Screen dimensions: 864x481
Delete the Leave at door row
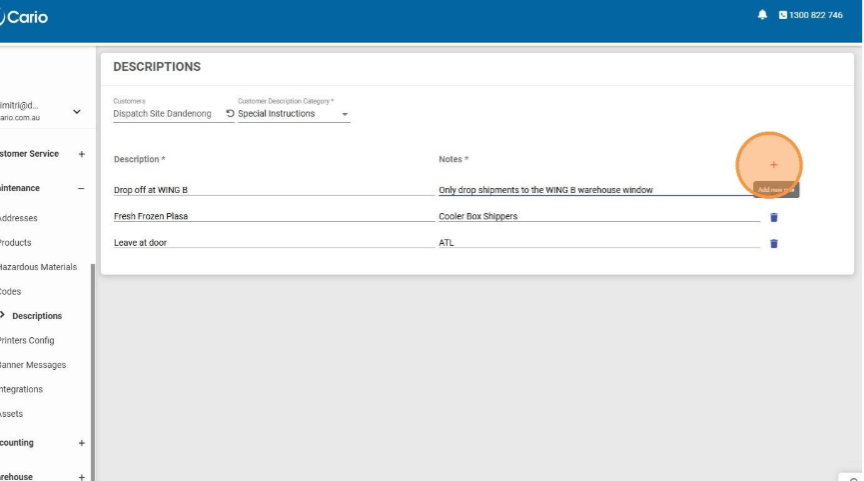pyautogui.click(x=773, y=243)
